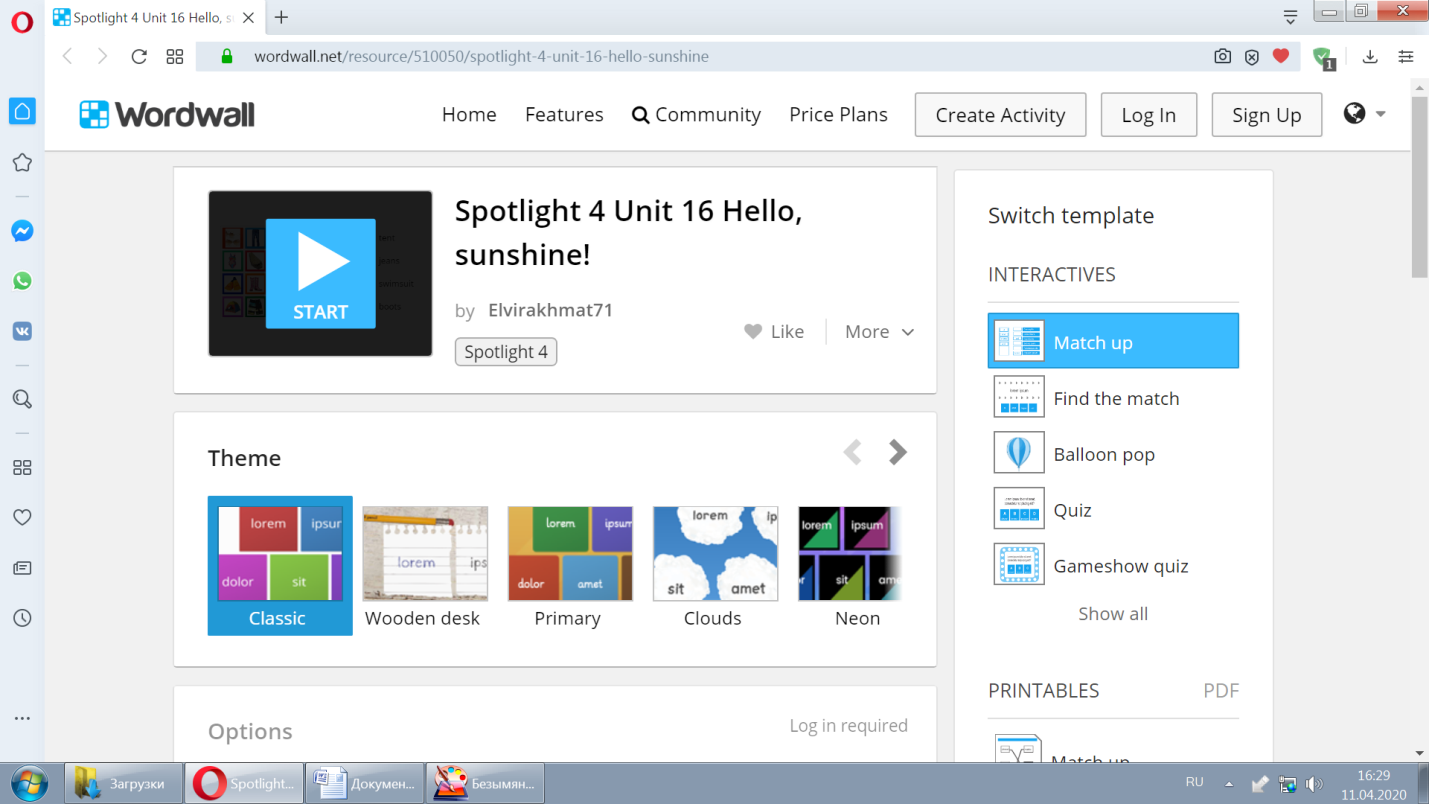This screenshot has width=1429, height=804.
Task: Open Price Plans page
Action: pos(838,115)
